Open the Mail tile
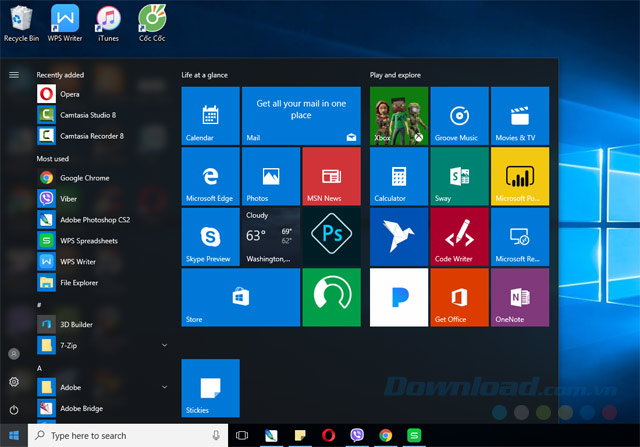This screenshot has height=447, width=640. (301, 116)
